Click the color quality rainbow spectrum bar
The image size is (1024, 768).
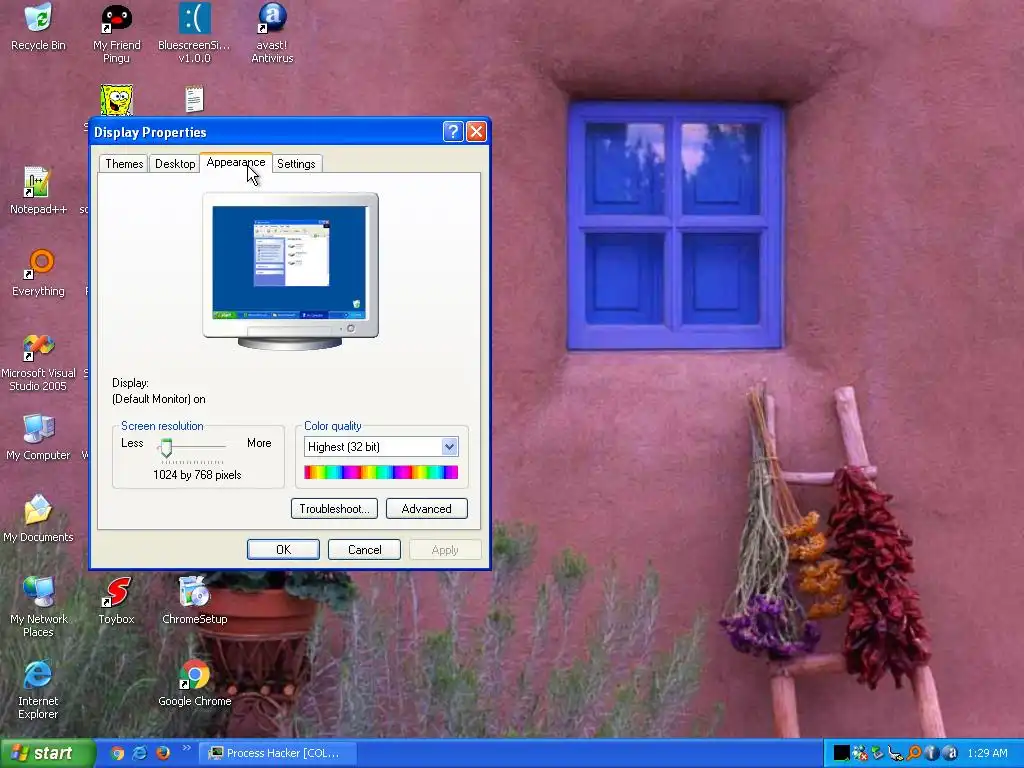coord(381,472)
